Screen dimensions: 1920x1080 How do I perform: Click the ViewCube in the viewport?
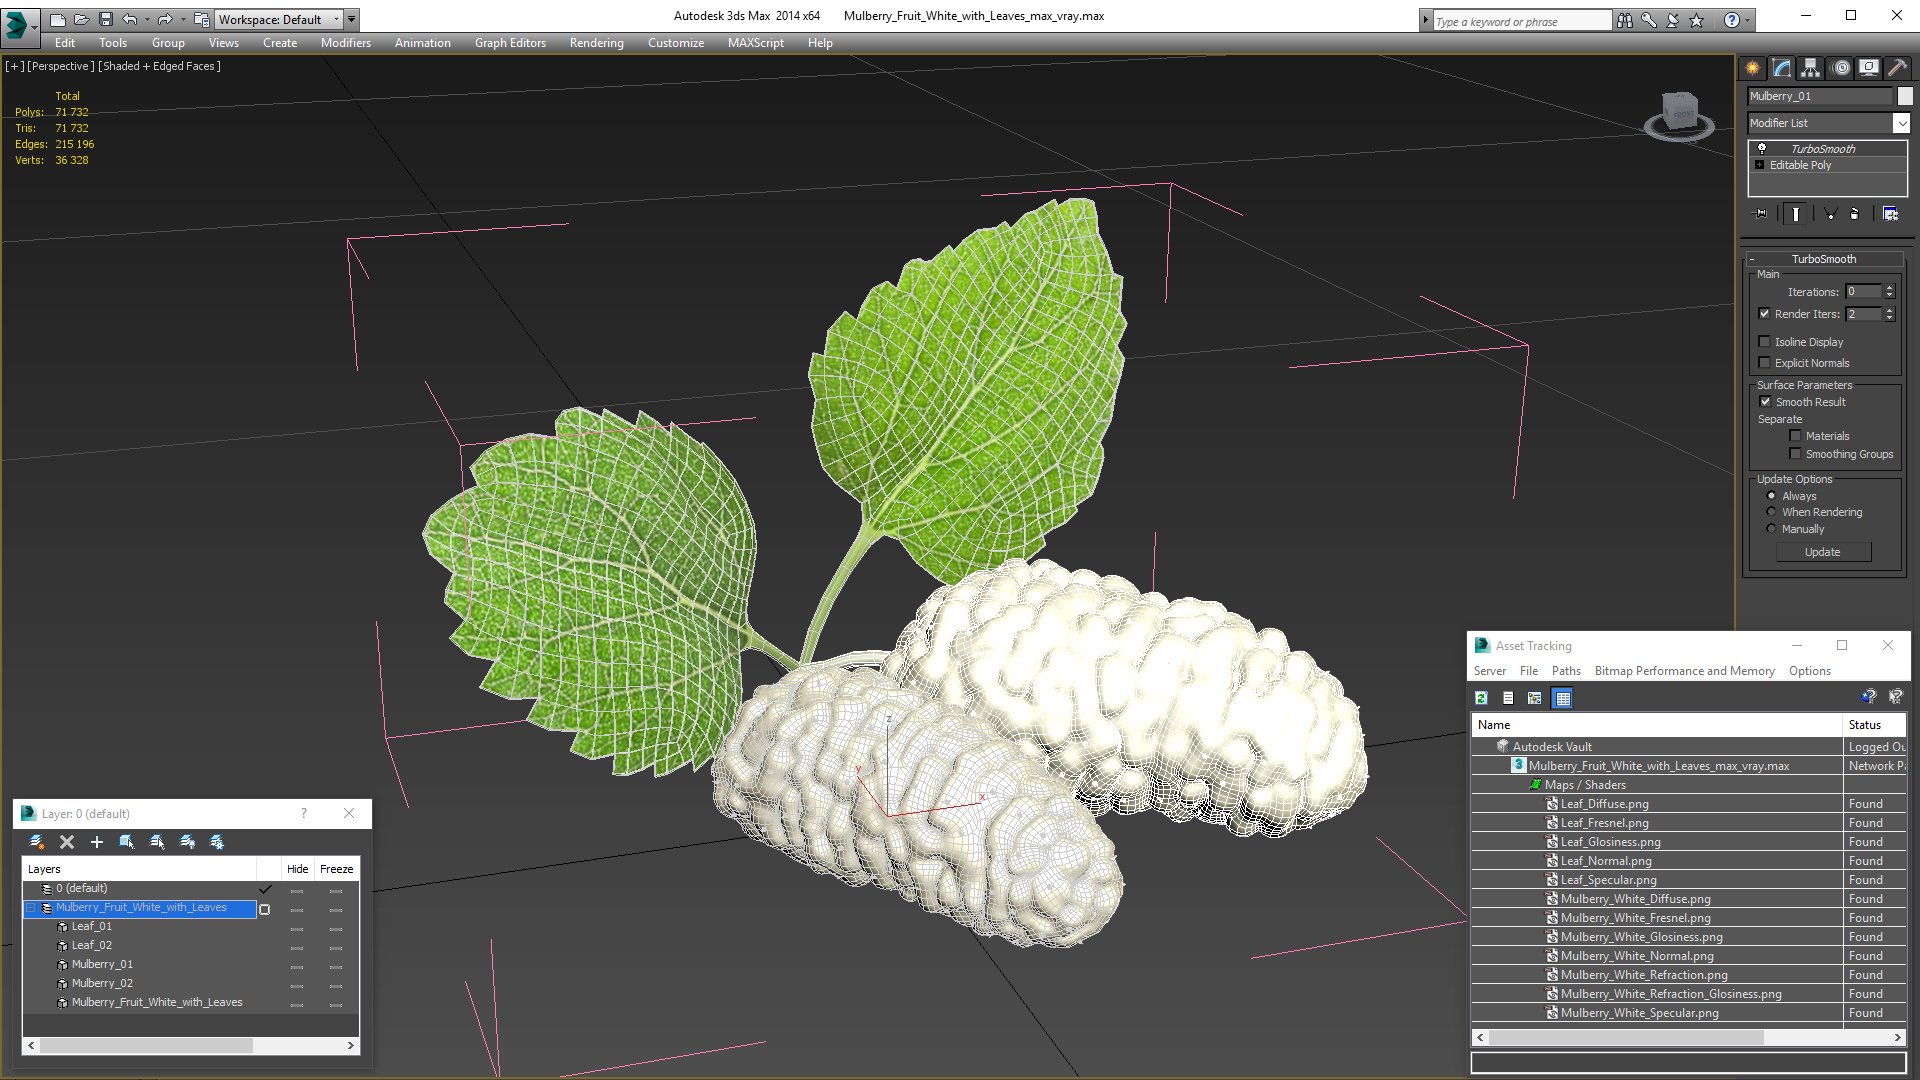tap(1680, 114)
